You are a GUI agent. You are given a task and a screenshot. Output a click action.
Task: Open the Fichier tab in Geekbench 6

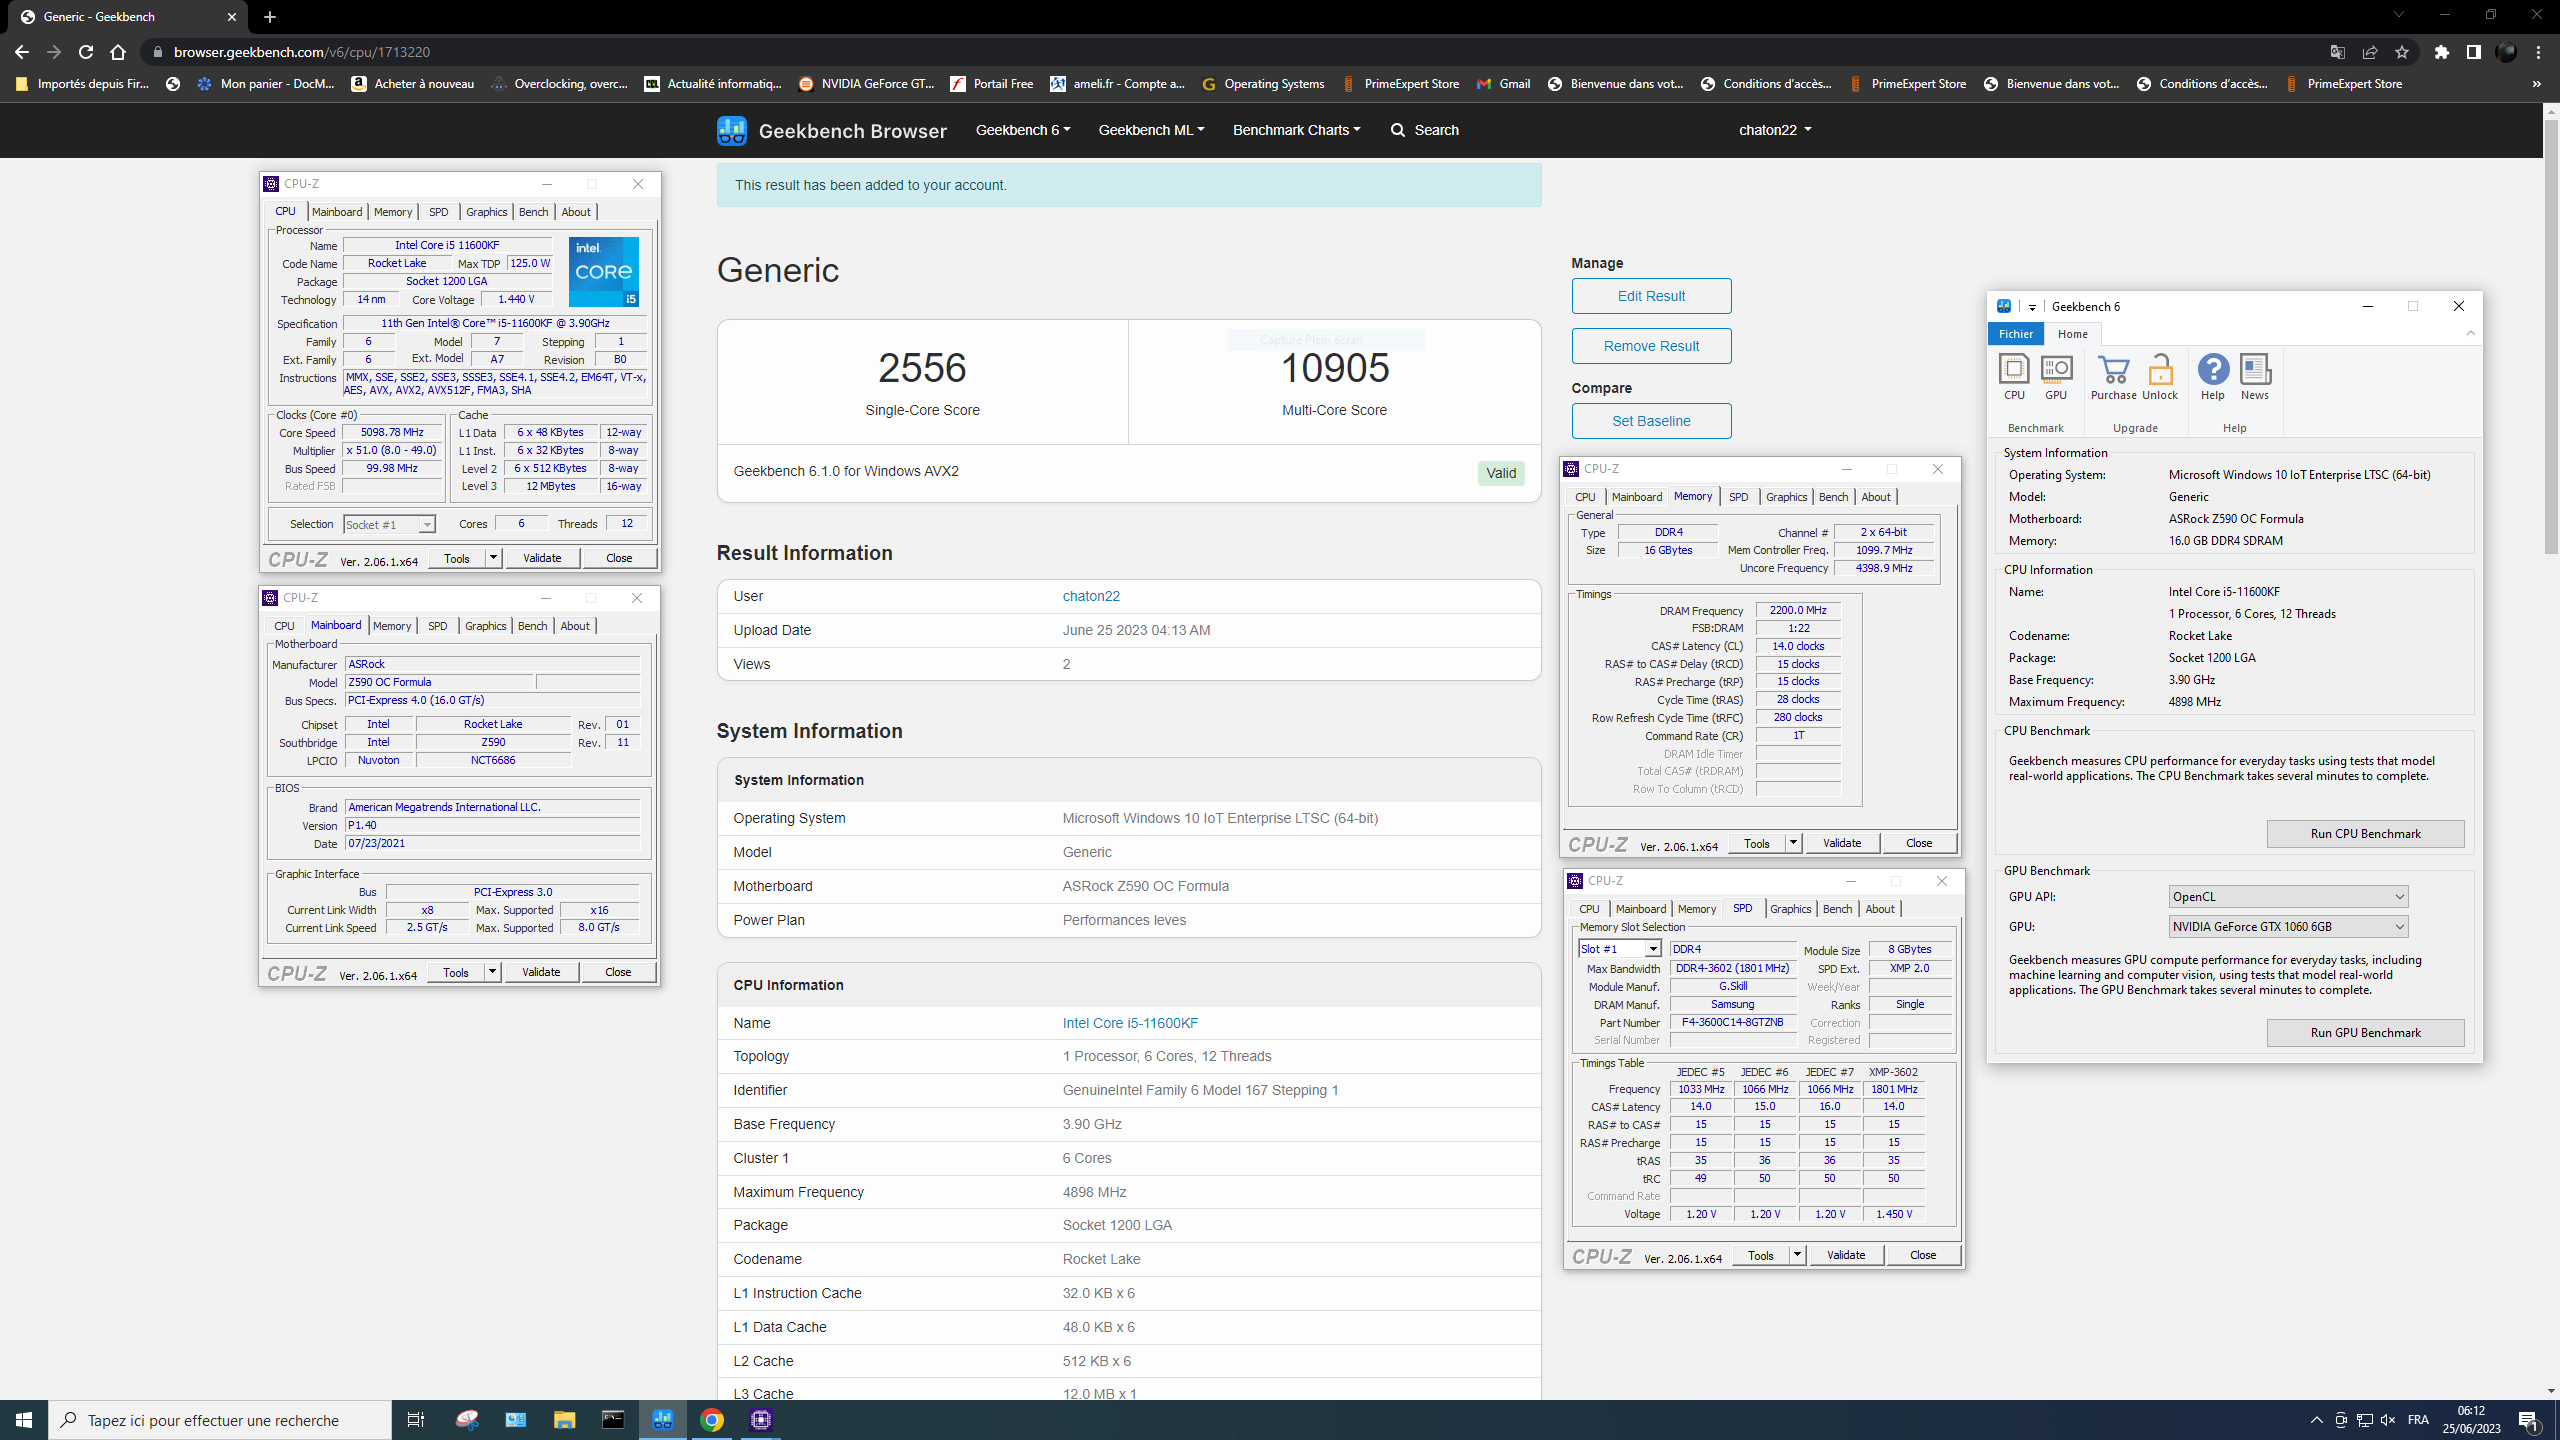click(x=2016, y=334)
